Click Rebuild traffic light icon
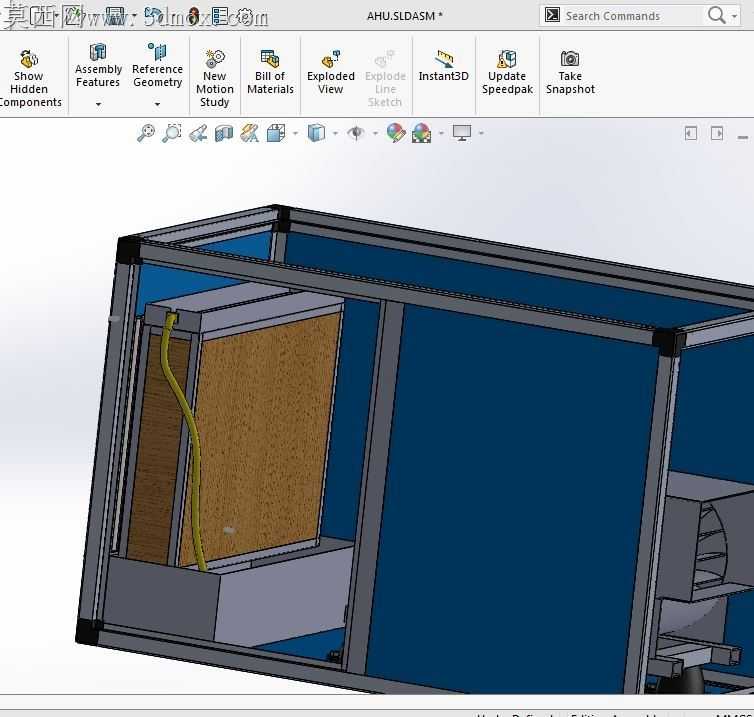 194,16
